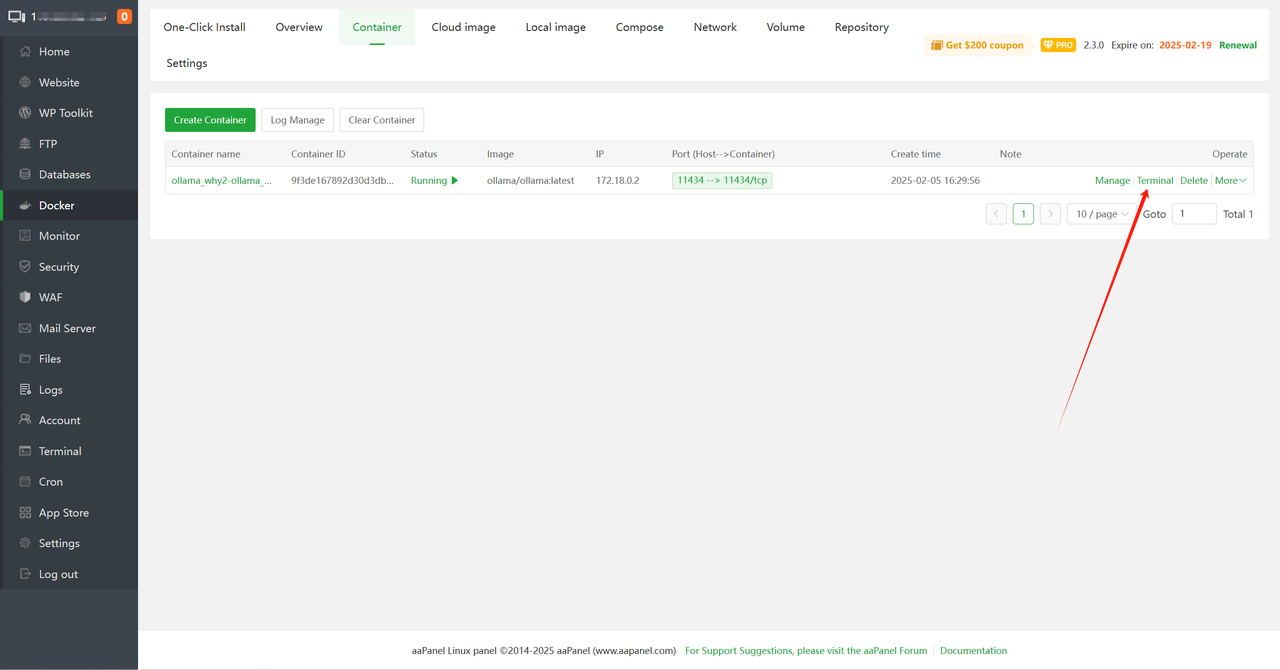This screenshot has height=670, width=1280.
Task: Click the Clear Container button
Action: click(382, 120)
